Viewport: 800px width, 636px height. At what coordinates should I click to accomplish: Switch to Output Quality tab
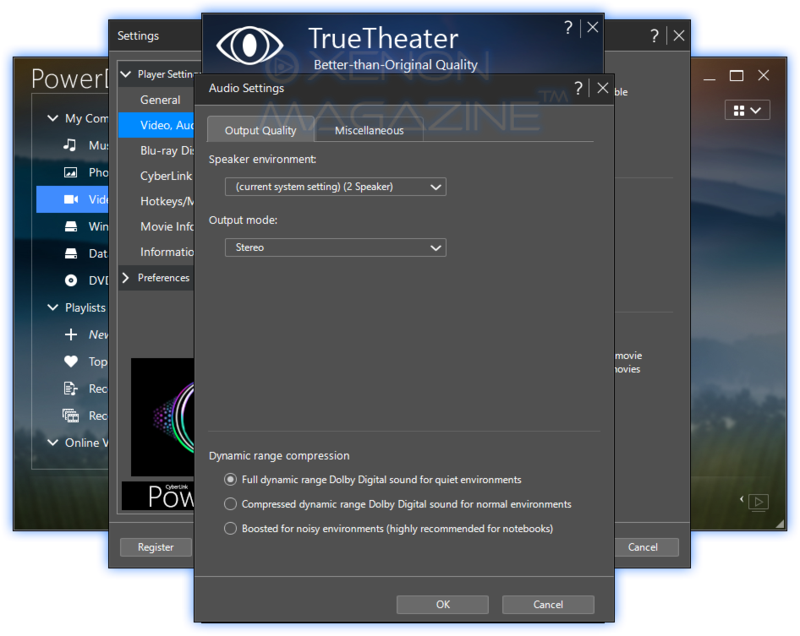[x=260, y=131]
